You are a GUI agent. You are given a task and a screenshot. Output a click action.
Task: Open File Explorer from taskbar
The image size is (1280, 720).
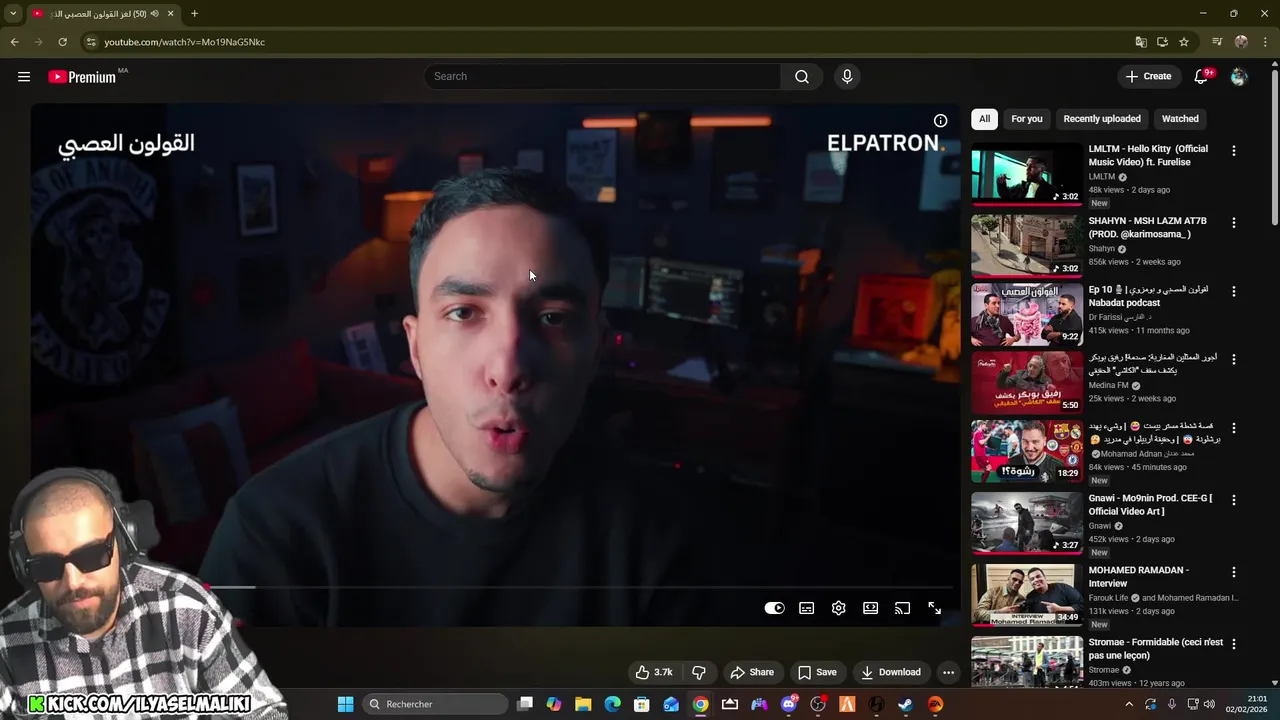583,704
